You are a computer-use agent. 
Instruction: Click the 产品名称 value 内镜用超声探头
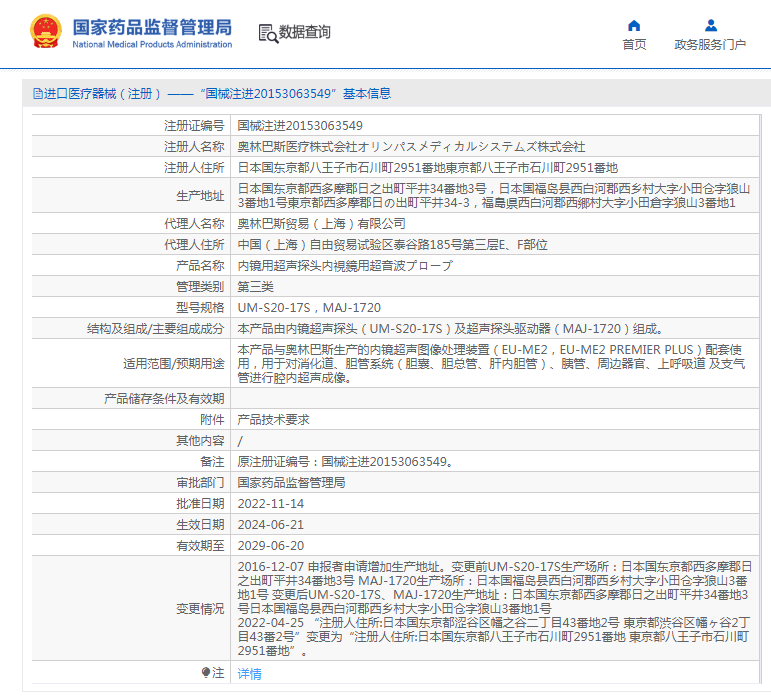point(345,266)
